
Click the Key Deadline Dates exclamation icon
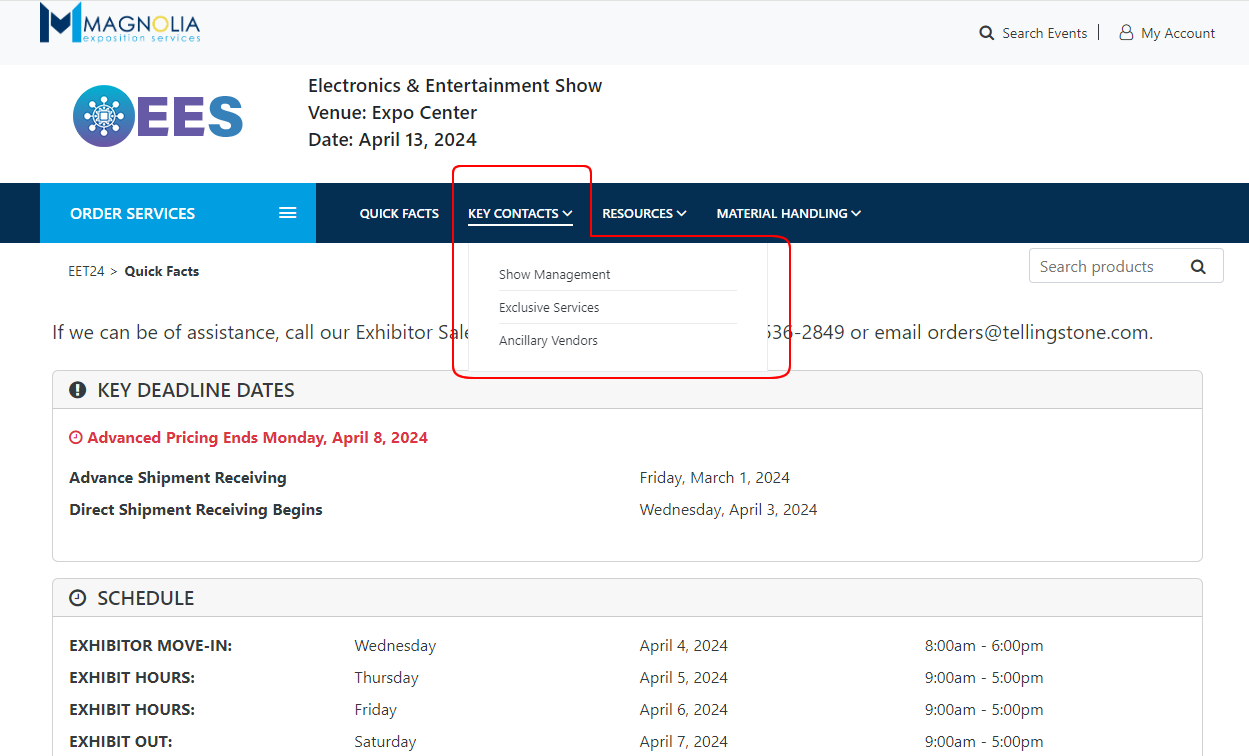pos(78,390)
